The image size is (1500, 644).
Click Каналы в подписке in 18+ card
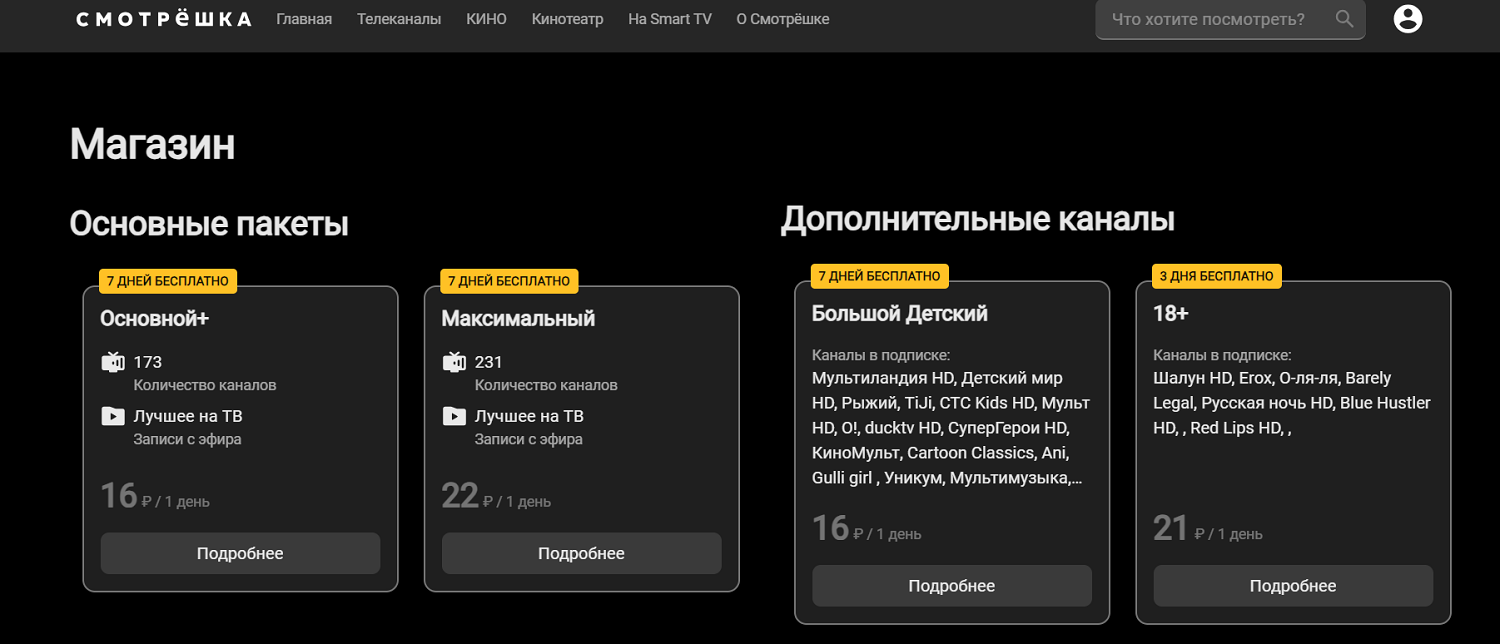click(1222, 355)
